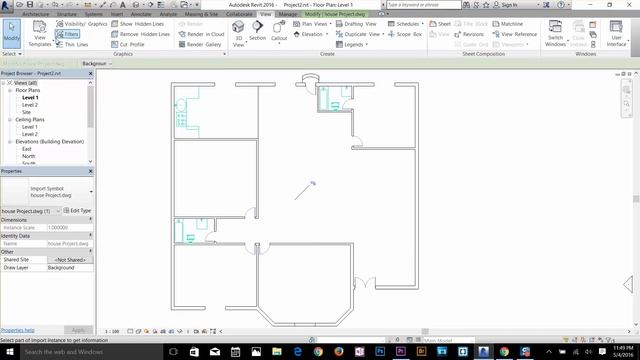The width and height of the screenshot is (640, 360).
Task: Close the Project Browser panel
Action: (91, 73)
